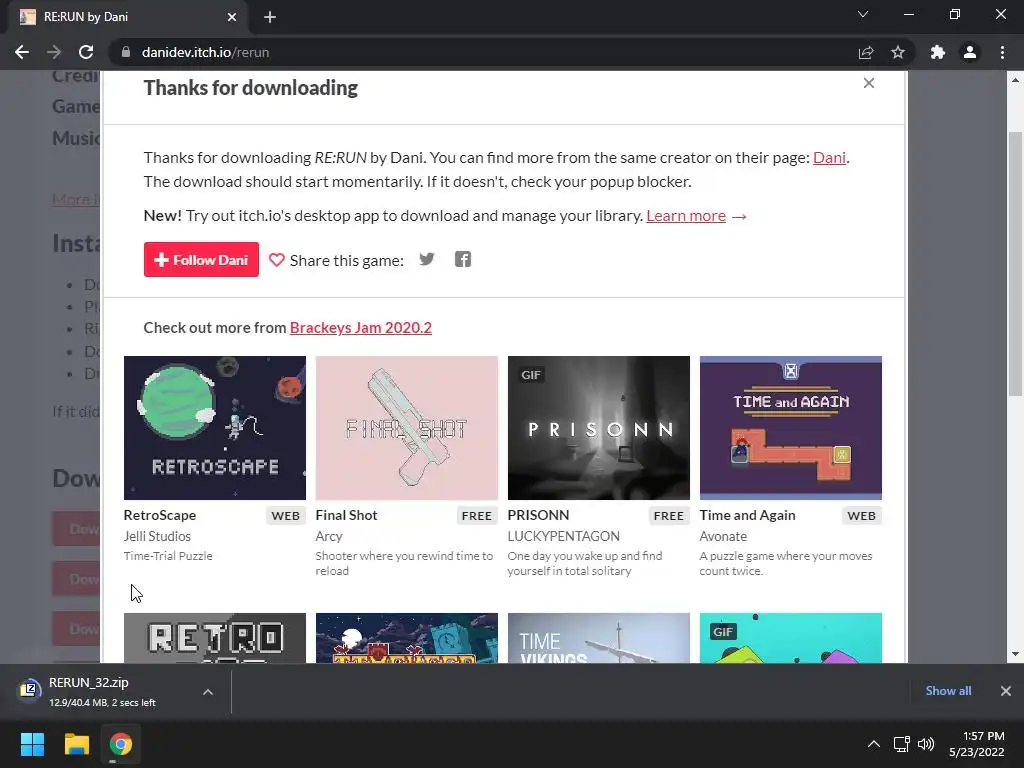The image size is (1024, 768).
Task: Click the Time and Again title
Action: coord(748,515)
